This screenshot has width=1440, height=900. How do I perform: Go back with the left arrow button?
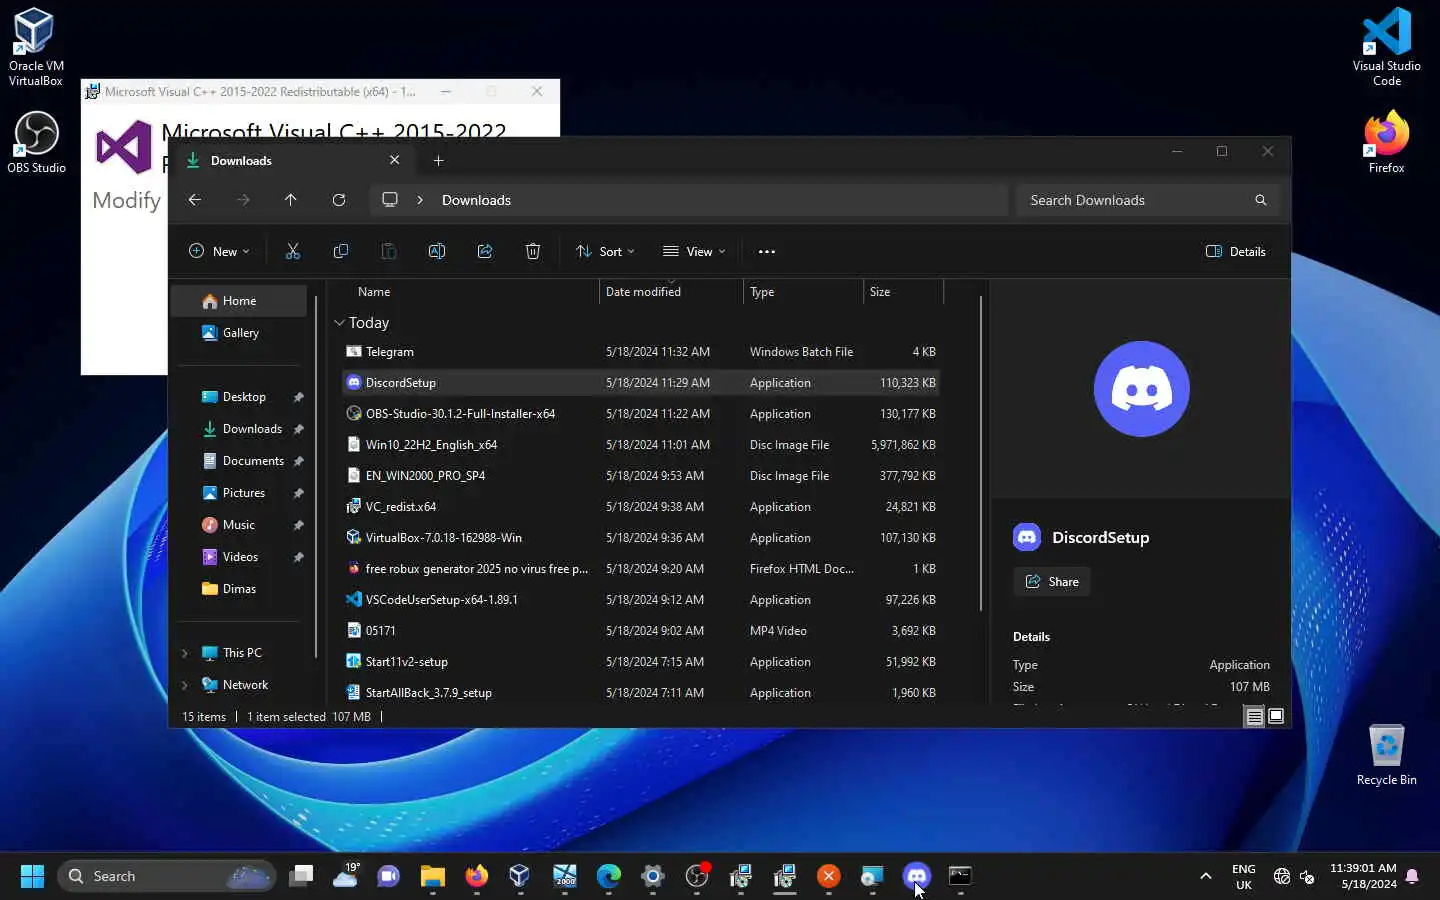pyautogui.click(x=195, y=200)
